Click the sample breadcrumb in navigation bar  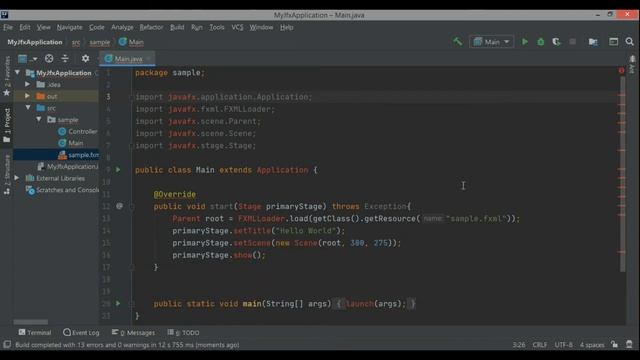click(x=100, y=42)
